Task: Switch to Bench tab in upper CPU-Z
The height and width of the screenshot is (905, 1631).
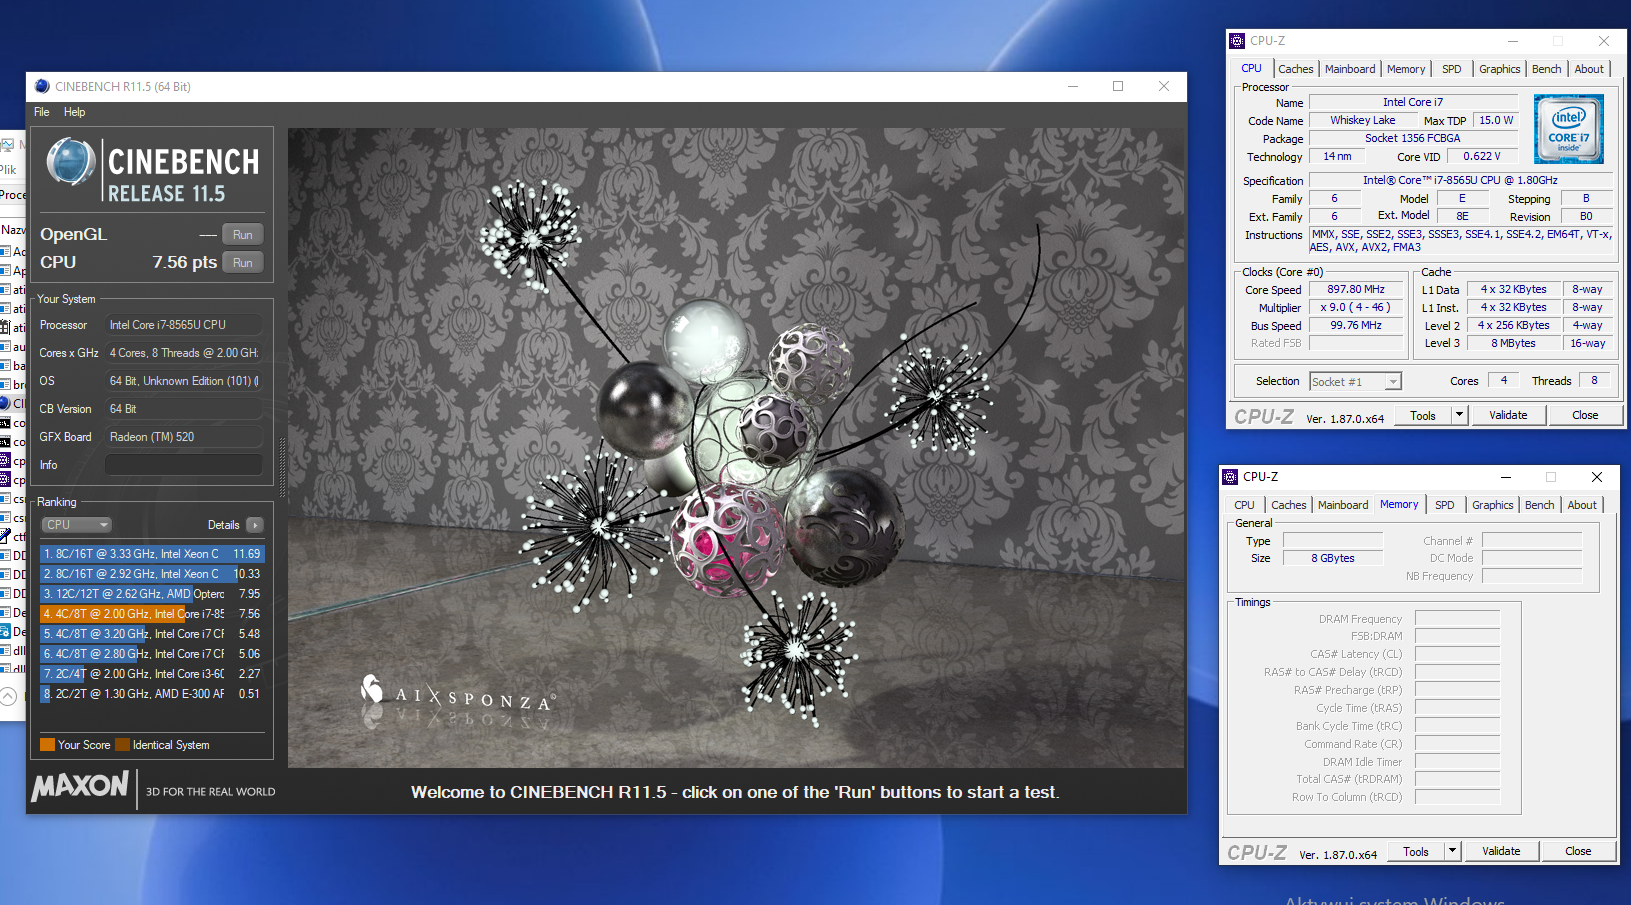Action: click(x=1546, y=69)
